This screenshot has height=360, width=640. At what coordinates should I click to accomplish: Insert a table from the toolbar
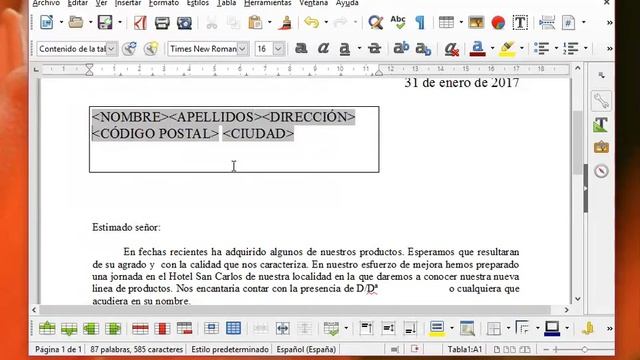[x=446, y=22]
